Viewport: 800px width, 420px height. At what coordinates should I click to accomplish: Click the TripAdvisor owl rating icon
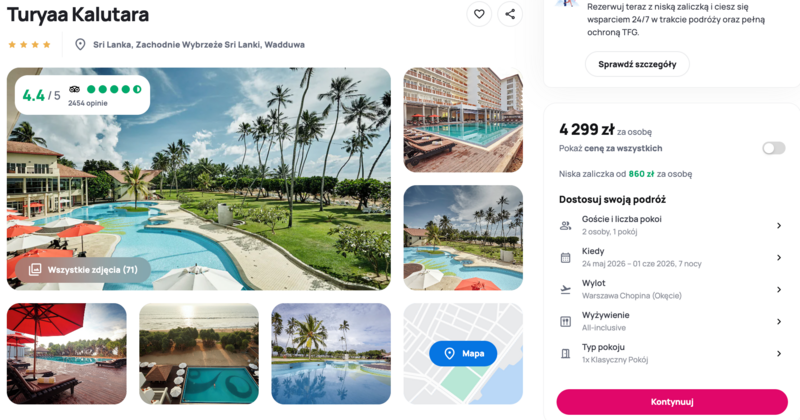click(x=74, y=89)
